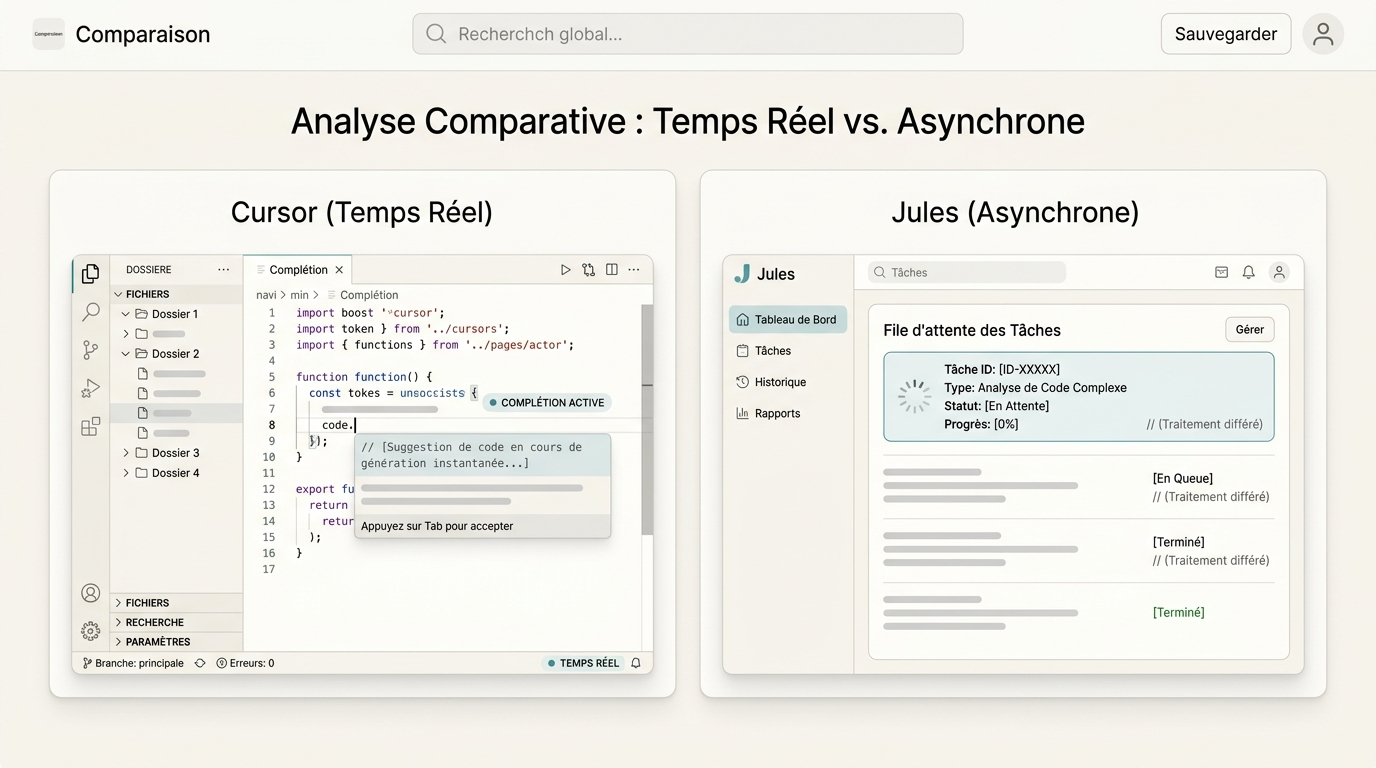Collapse the Dossier 2 folder

tap(126, 354)
